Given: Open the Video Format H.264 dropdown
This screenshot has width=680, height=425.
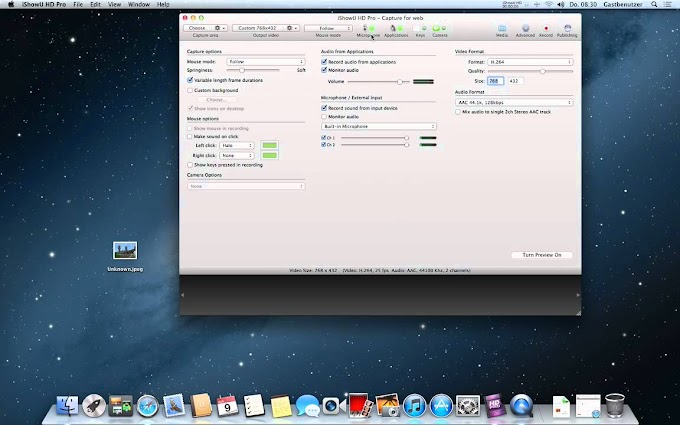Looking at the screenshot, I should pyautogui.click(x=530, y=62).
